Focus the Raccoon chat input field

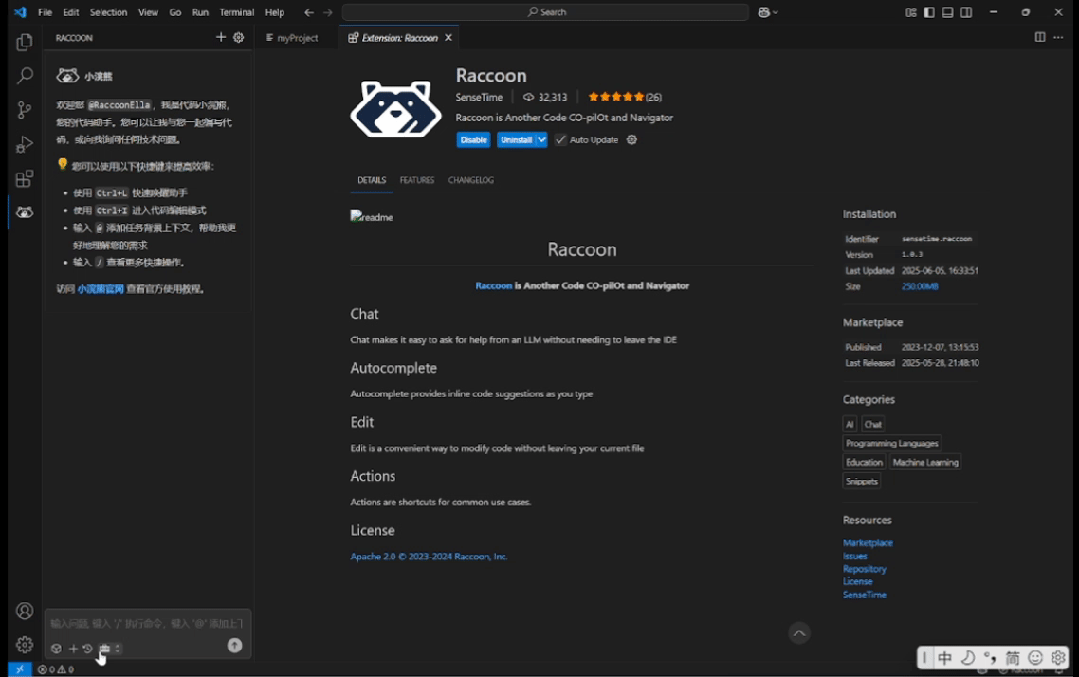(147, 623)
